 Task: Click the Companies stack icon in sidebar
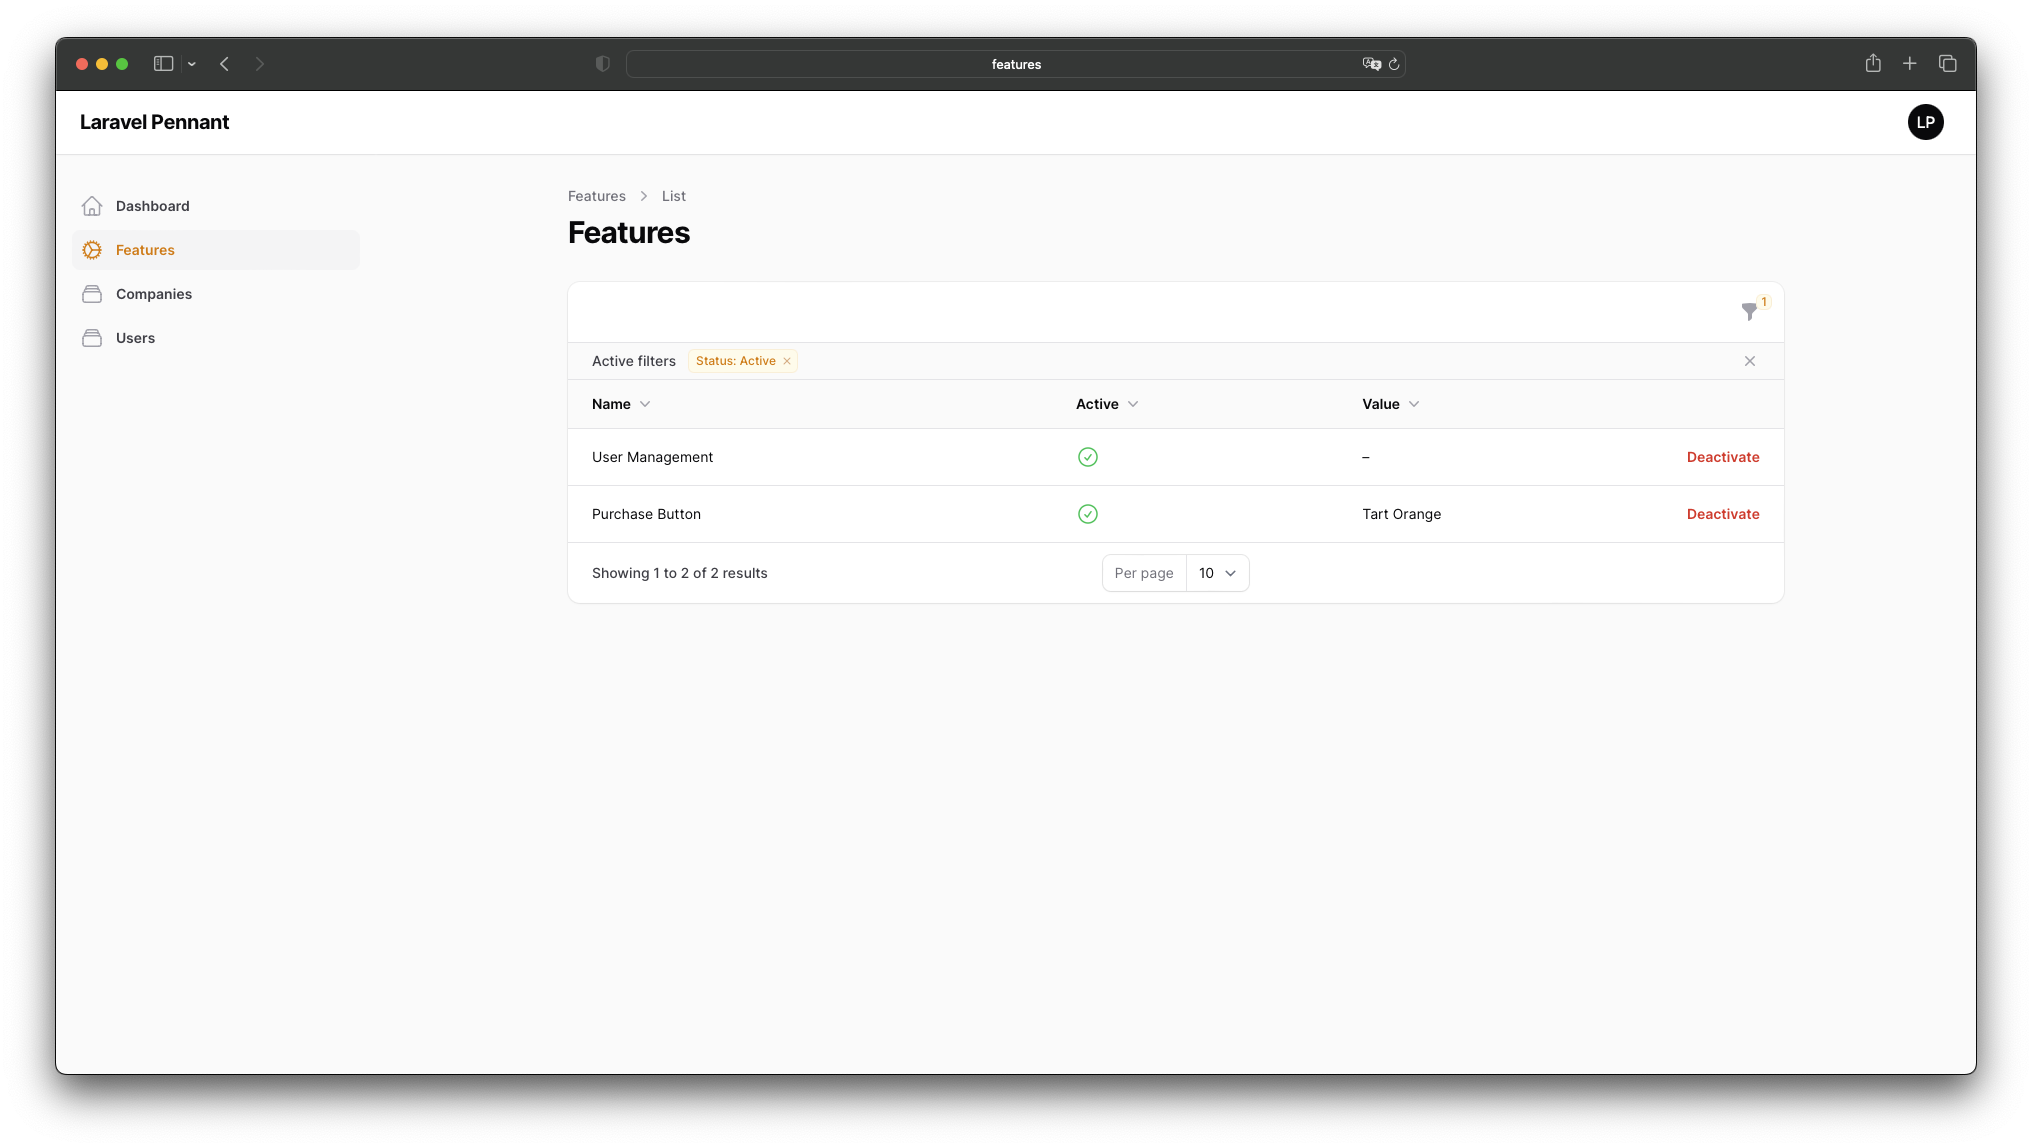click(x=92, y=294)
